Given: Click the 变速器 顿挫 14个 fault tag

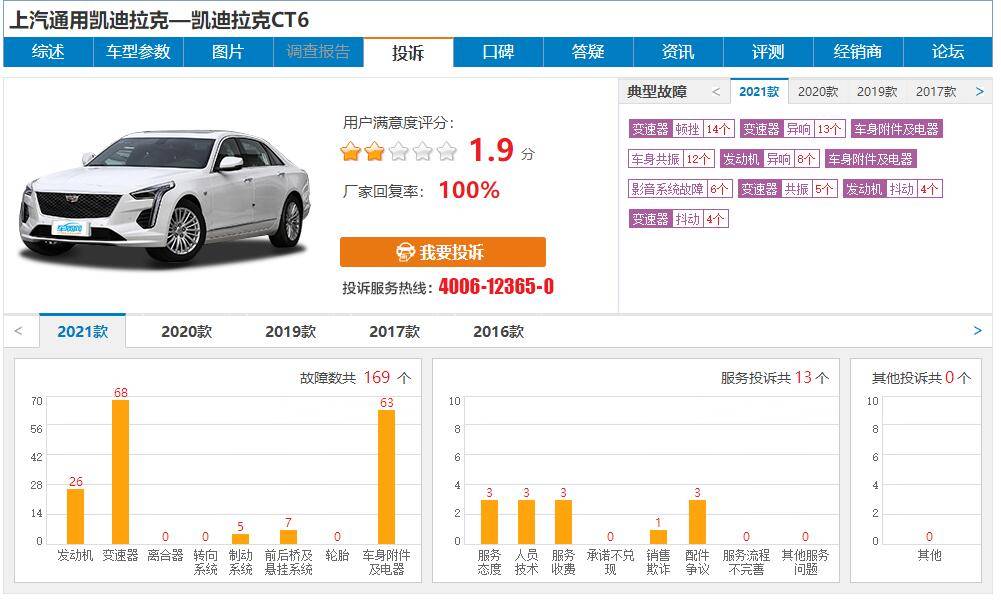Looking at the screenshot, I should click(681, 129).
